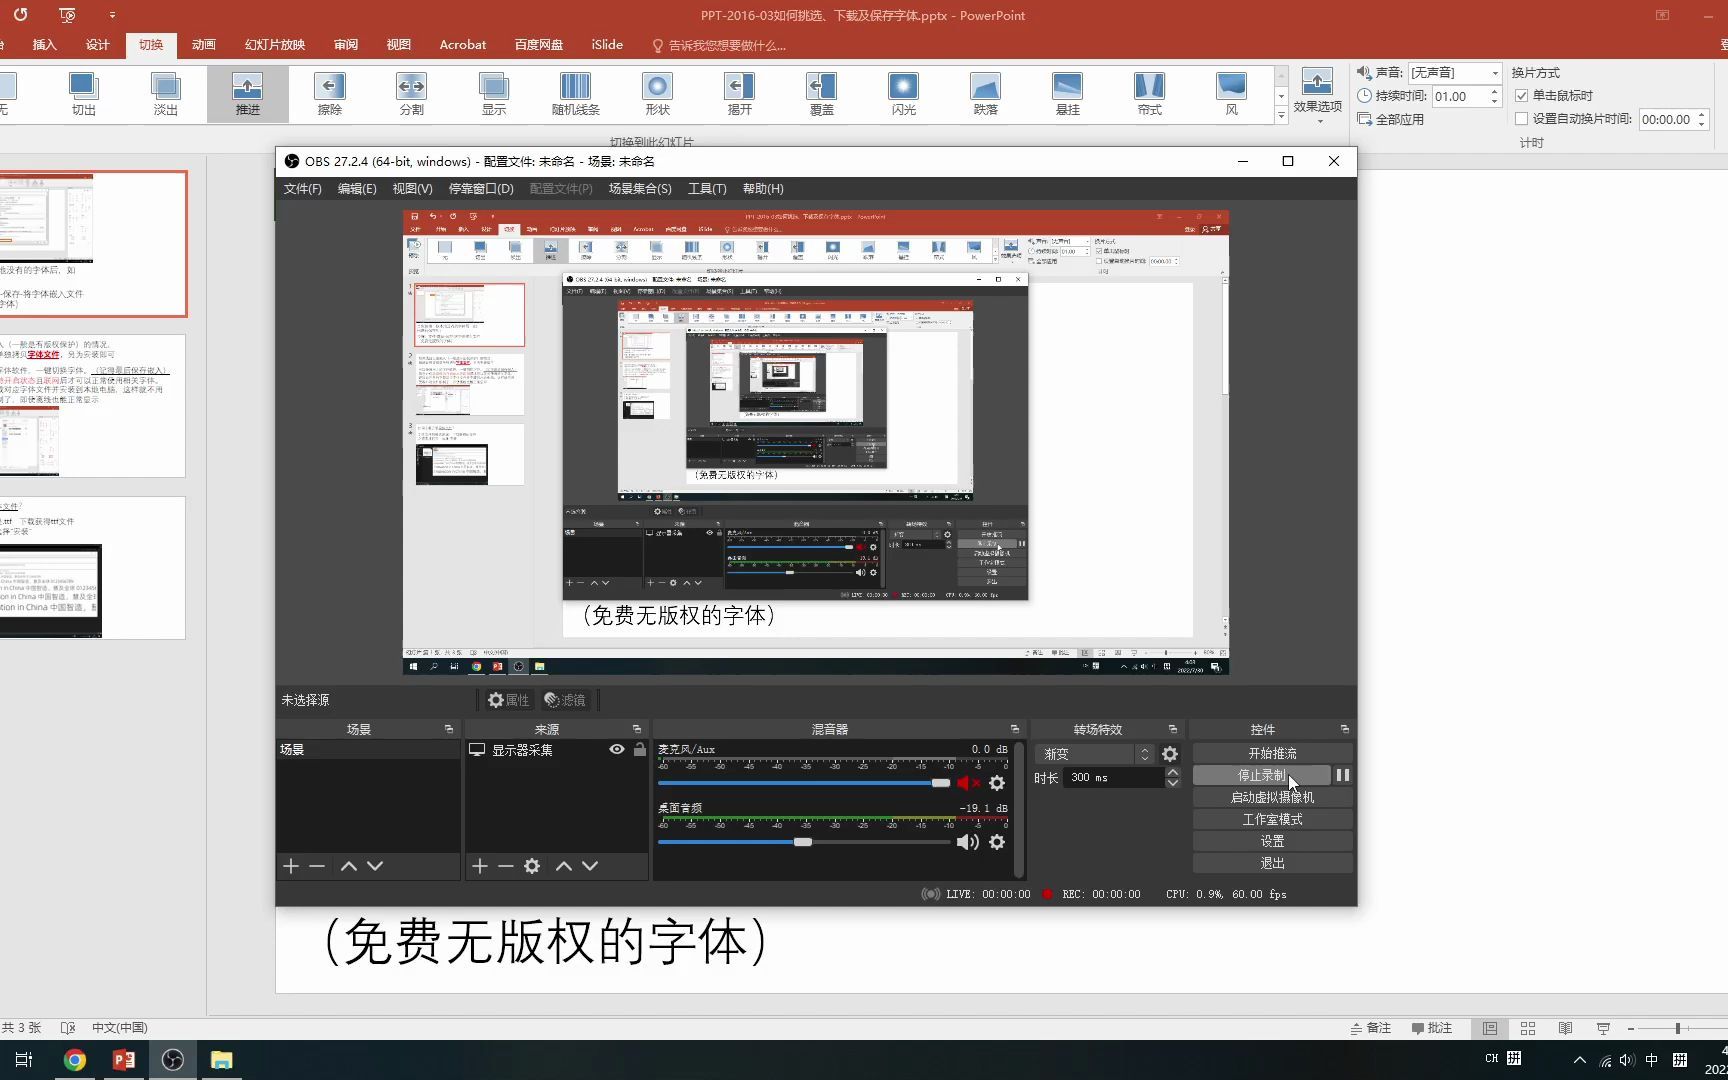Open the OBS 编辑(E) menu

point(357,189)
